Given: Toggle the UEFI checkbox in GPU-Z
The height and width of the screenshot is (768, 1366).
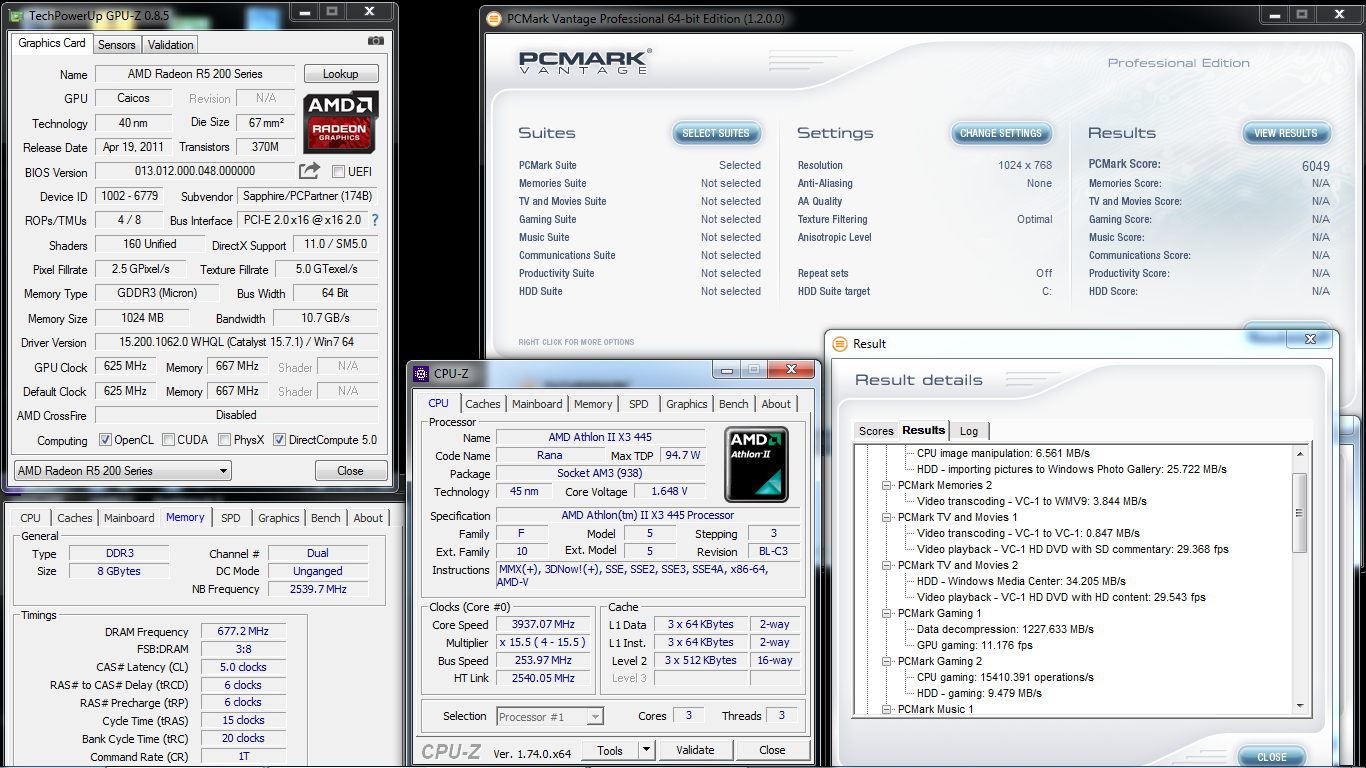Looking at the screenshot, I should [338, 172].
